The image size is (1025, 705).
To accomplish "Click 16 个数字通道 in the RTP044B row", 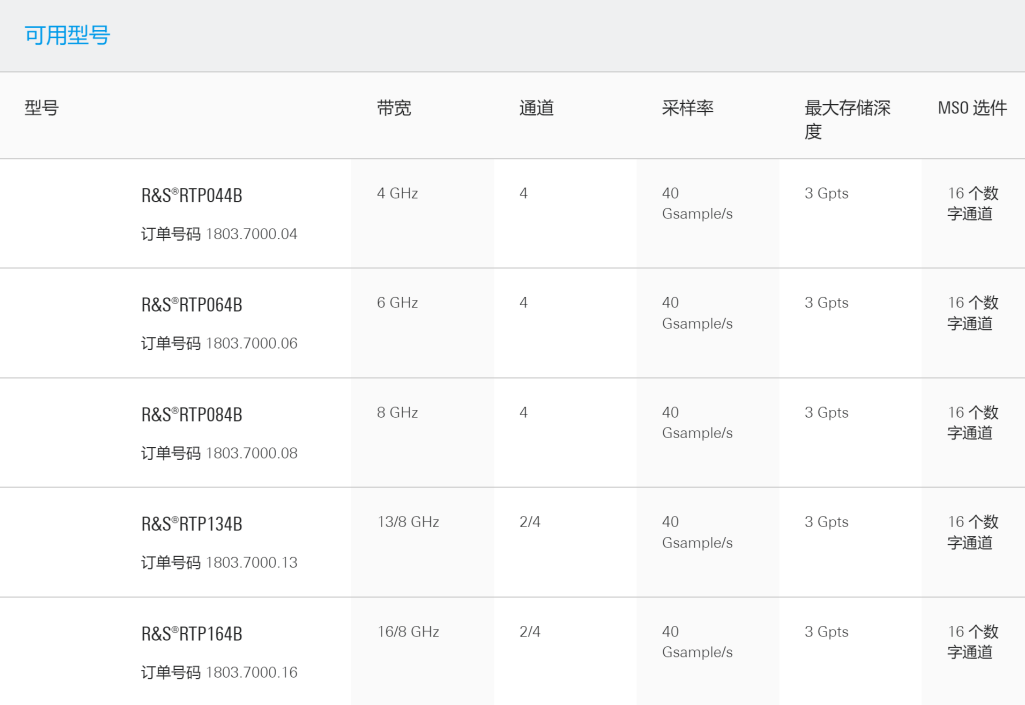I will point(973,203).
